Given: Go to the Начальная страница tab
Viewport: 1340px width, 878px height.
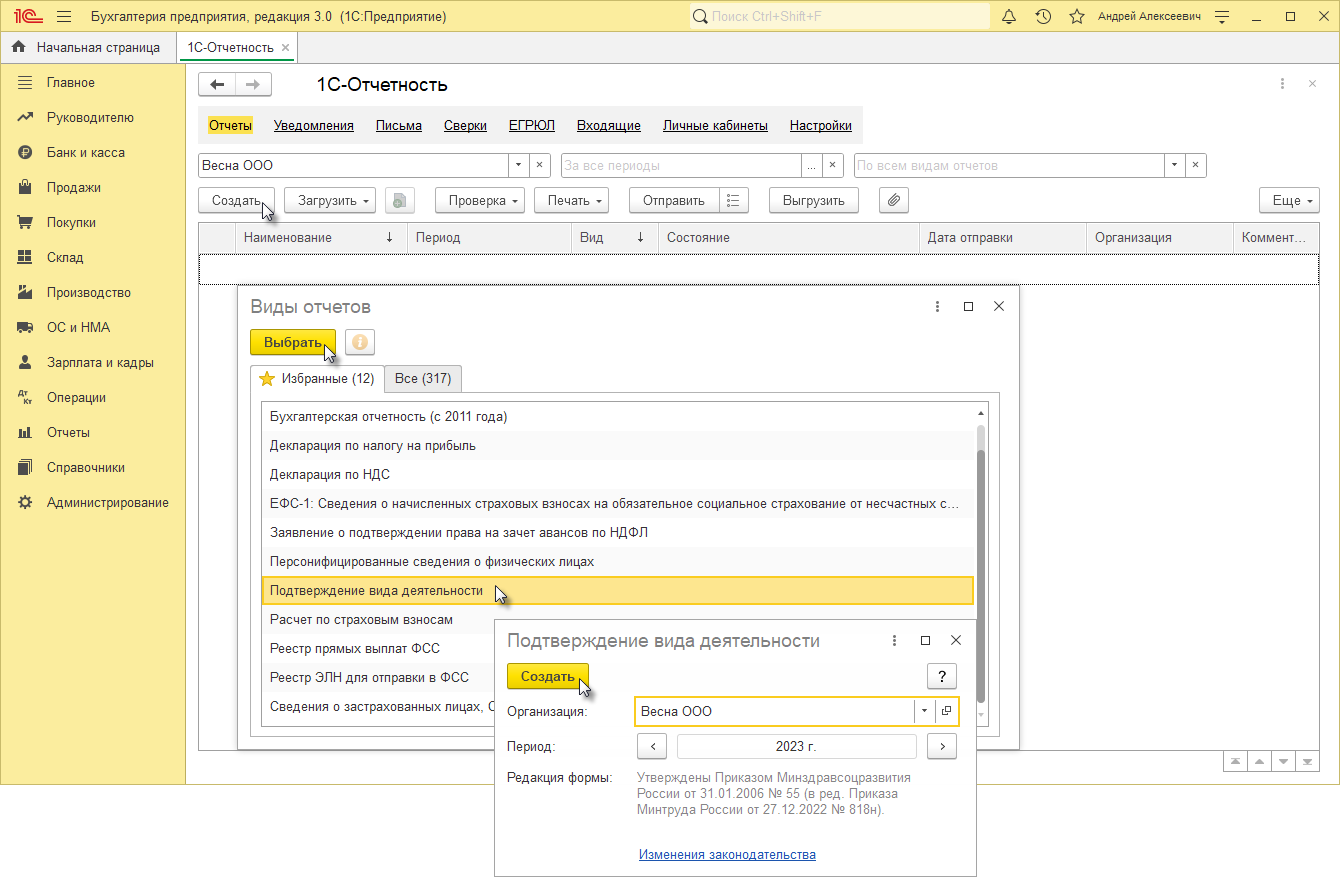Looking at the screenshot, I should tap(87, 47).
